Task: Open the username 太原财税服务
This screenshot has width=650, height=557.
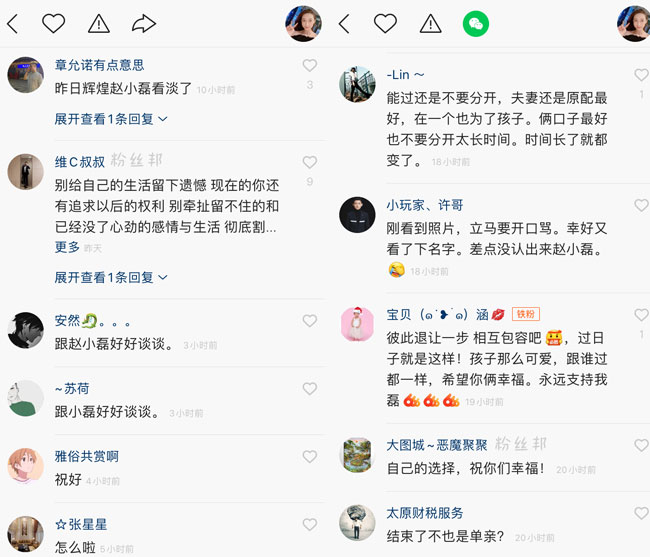Action: [x=424, y=513]
